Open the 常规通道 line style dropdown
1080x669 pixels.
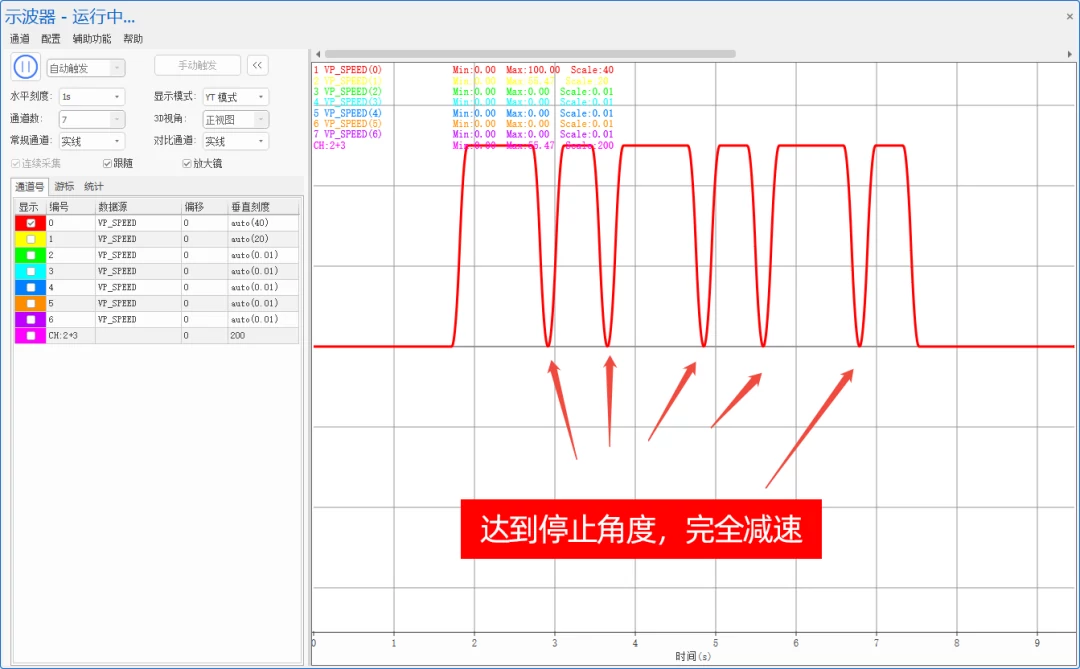(x=92, y=141)
